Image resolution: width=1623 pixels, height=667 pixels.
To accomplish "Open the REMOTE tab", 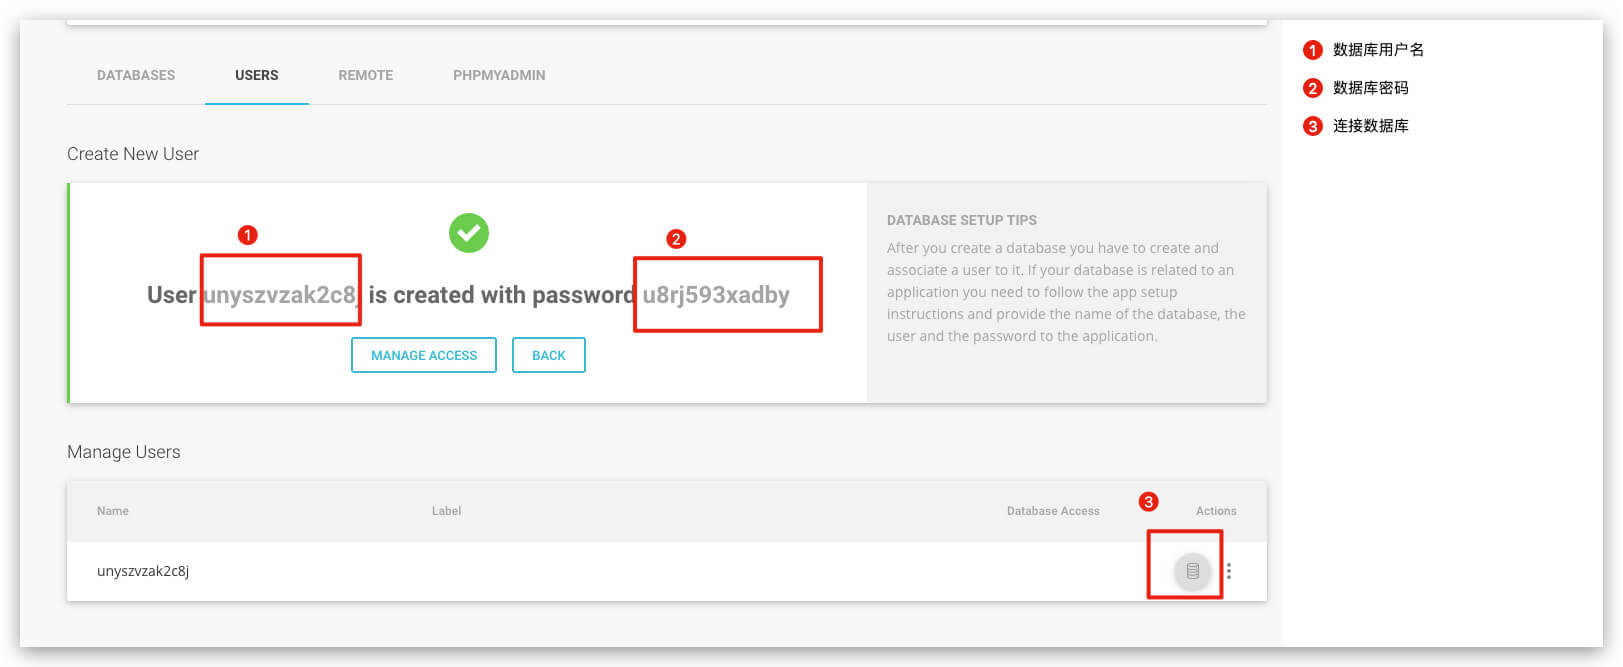I will [x=365, y=75].
